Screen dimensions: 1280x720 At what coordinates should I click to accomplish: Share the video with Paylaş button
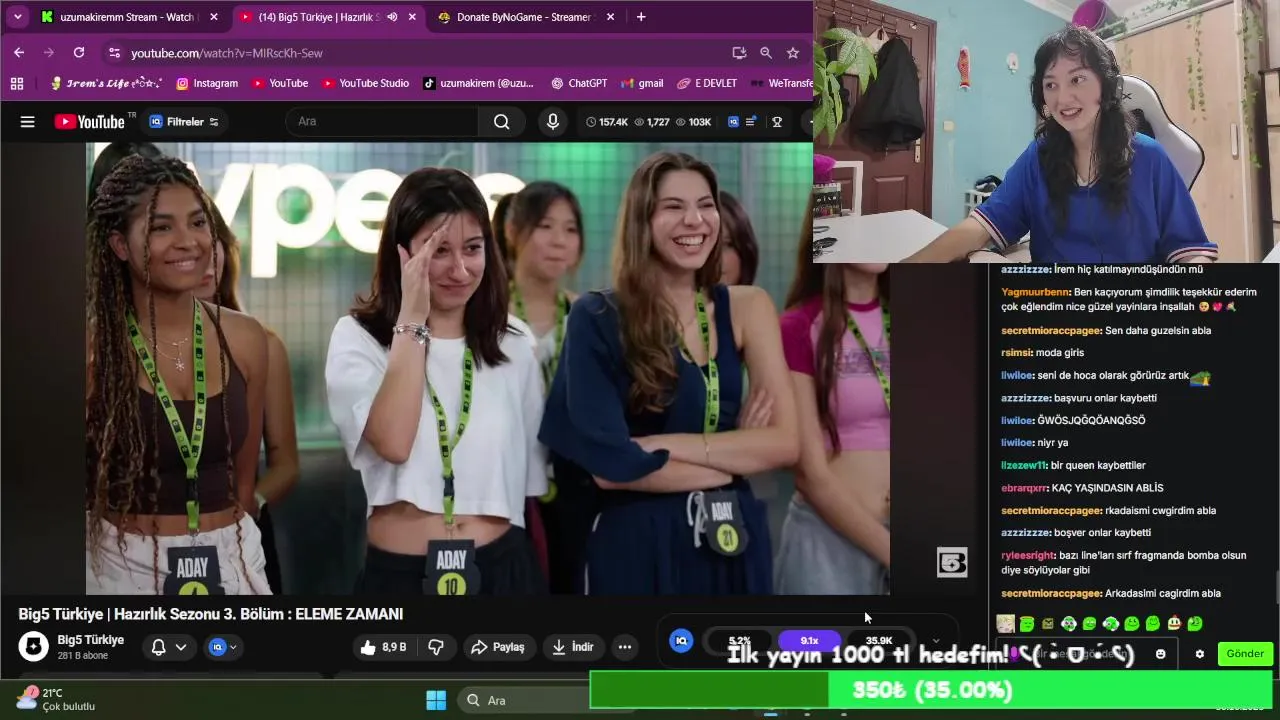[x=498, y=647]
